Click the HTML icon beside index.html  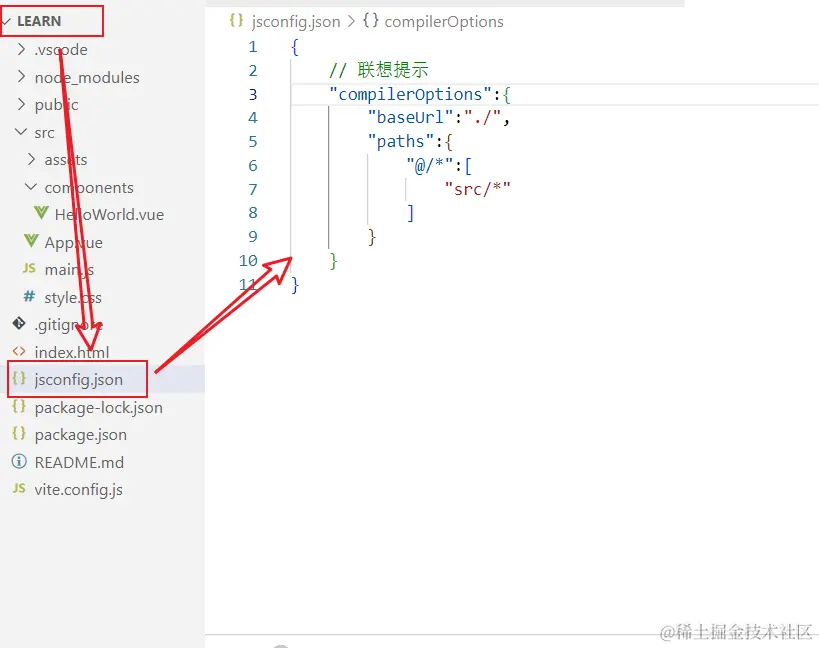(x=19, y=351)
